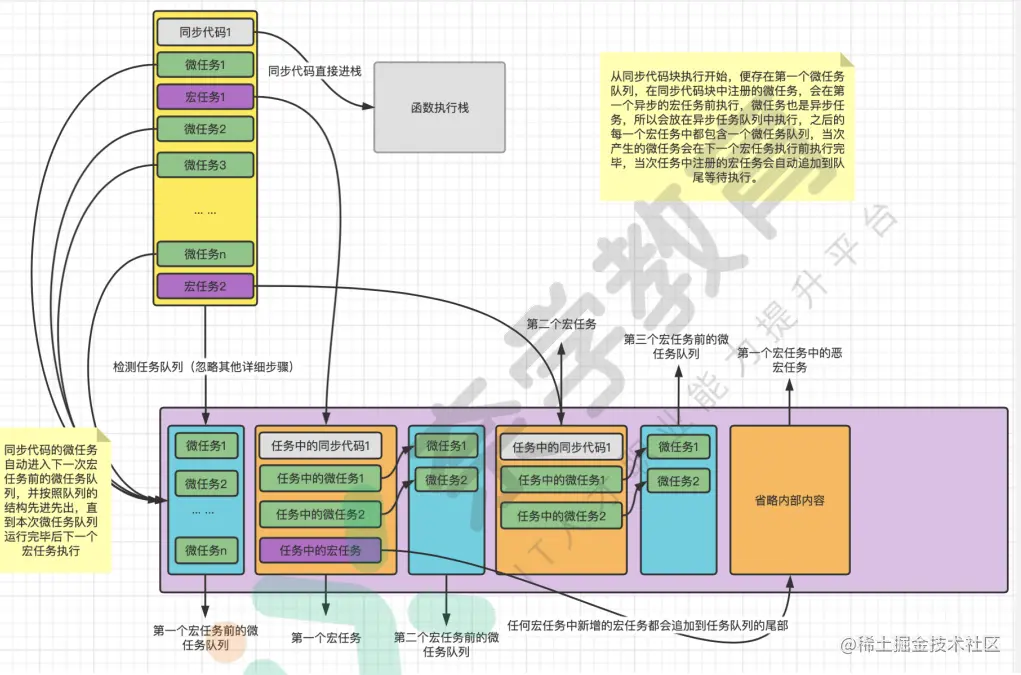Click the 任何宏任务中新增的宏任务都会追加到任务队列的尾部 caption

pyautogui.click(x=647, y=626)
